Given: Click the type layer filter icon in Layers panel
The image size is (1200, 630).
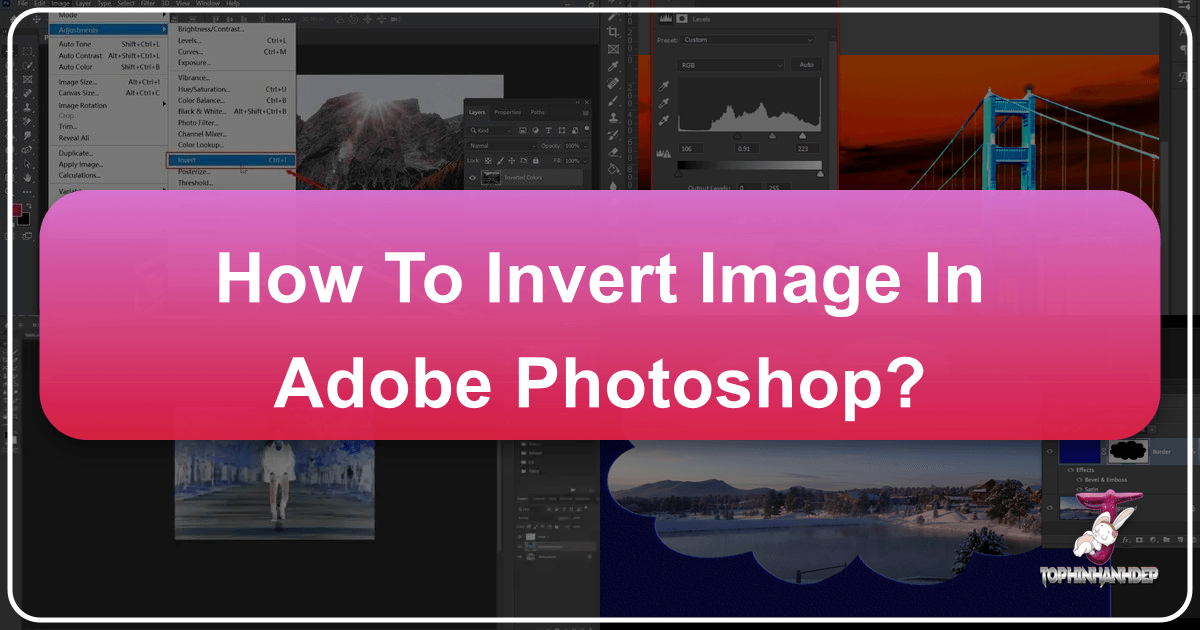Looking at the screenshot, I should click(549, 131).
